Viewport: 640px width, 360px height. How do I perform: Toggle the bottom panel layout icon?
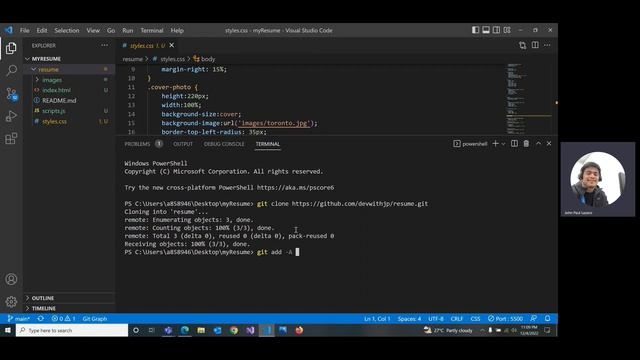point(486,30)
